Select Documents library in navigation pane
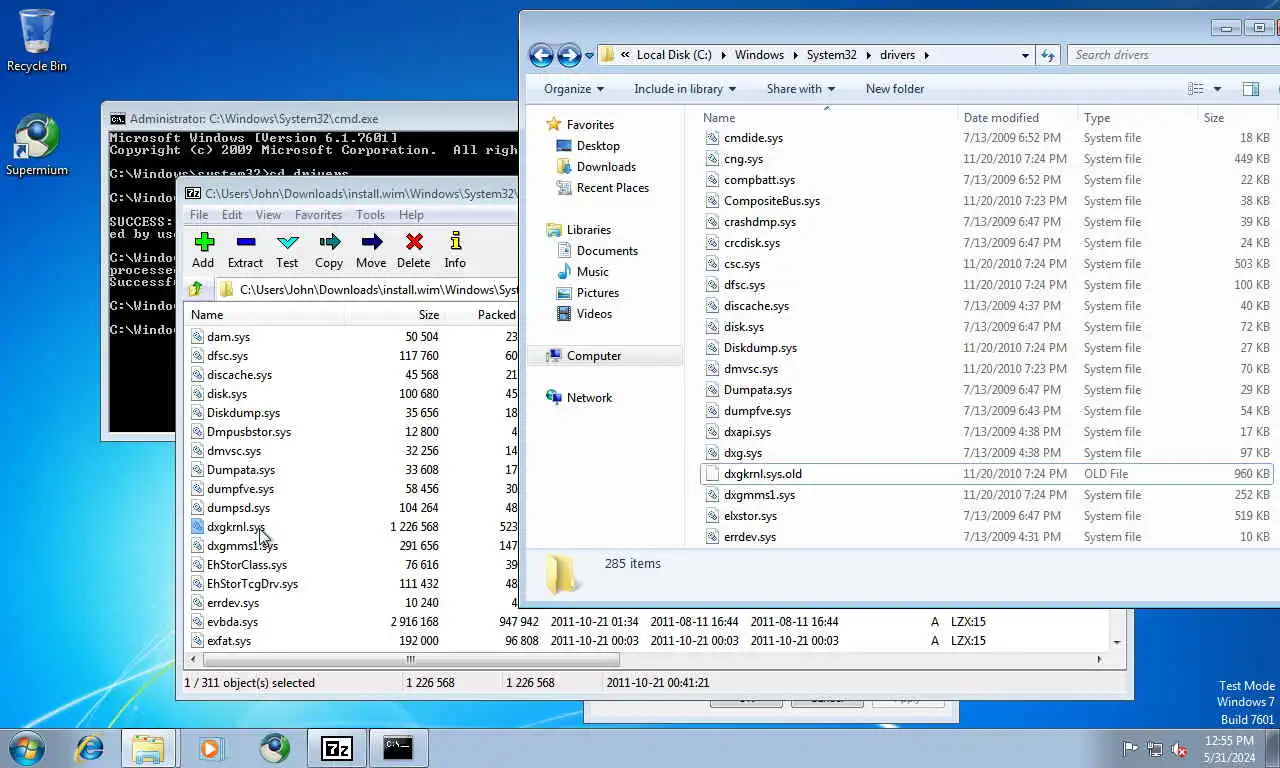1280x768 pixels. click(607, 251)
